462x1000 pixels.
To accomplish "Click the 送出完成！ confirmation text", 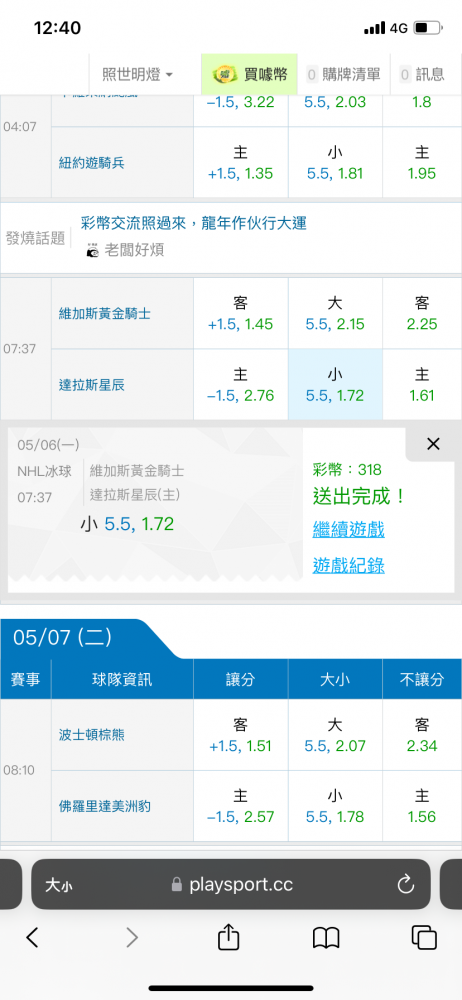I will pyautogui.click(x=359, y=496).
